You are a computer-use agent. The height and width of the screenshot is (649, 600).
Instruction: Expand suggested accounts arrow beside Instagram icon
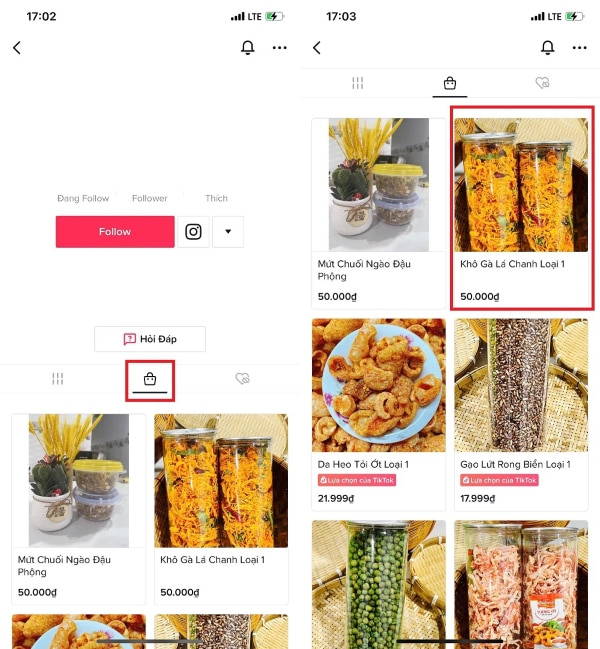coord(228,232)
